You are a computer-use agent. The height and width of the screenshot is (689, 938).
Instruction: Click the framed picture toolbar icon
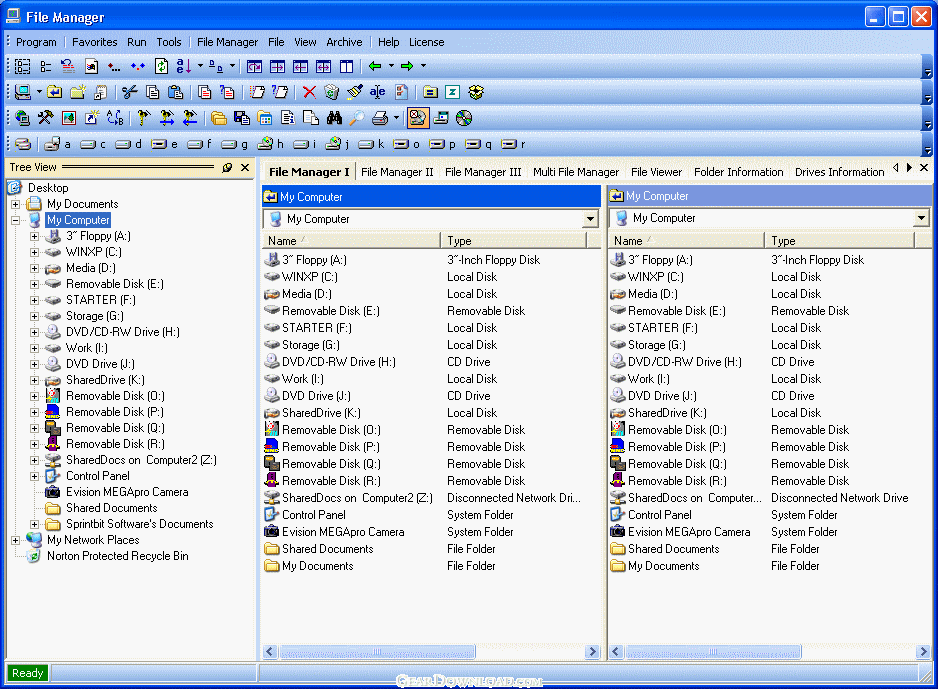click(x=69, y=118)
